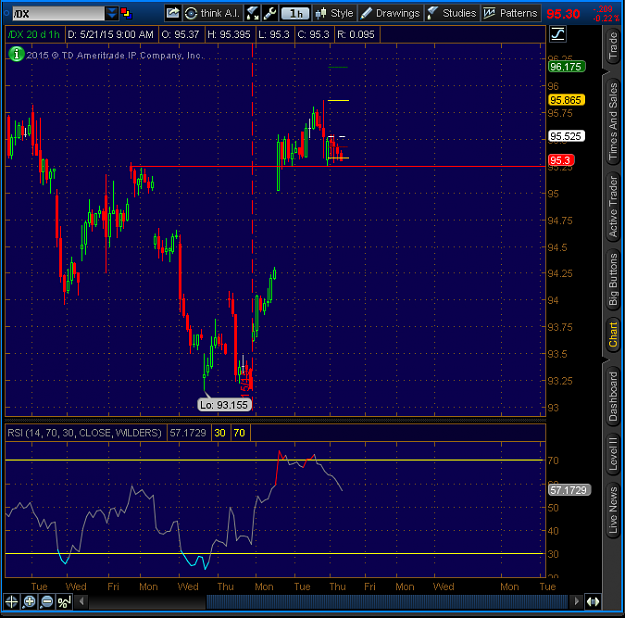Viewport: 625px width, 618px height.
Task: Click the green 96.175 price bubble
Action: coord(566,67)
